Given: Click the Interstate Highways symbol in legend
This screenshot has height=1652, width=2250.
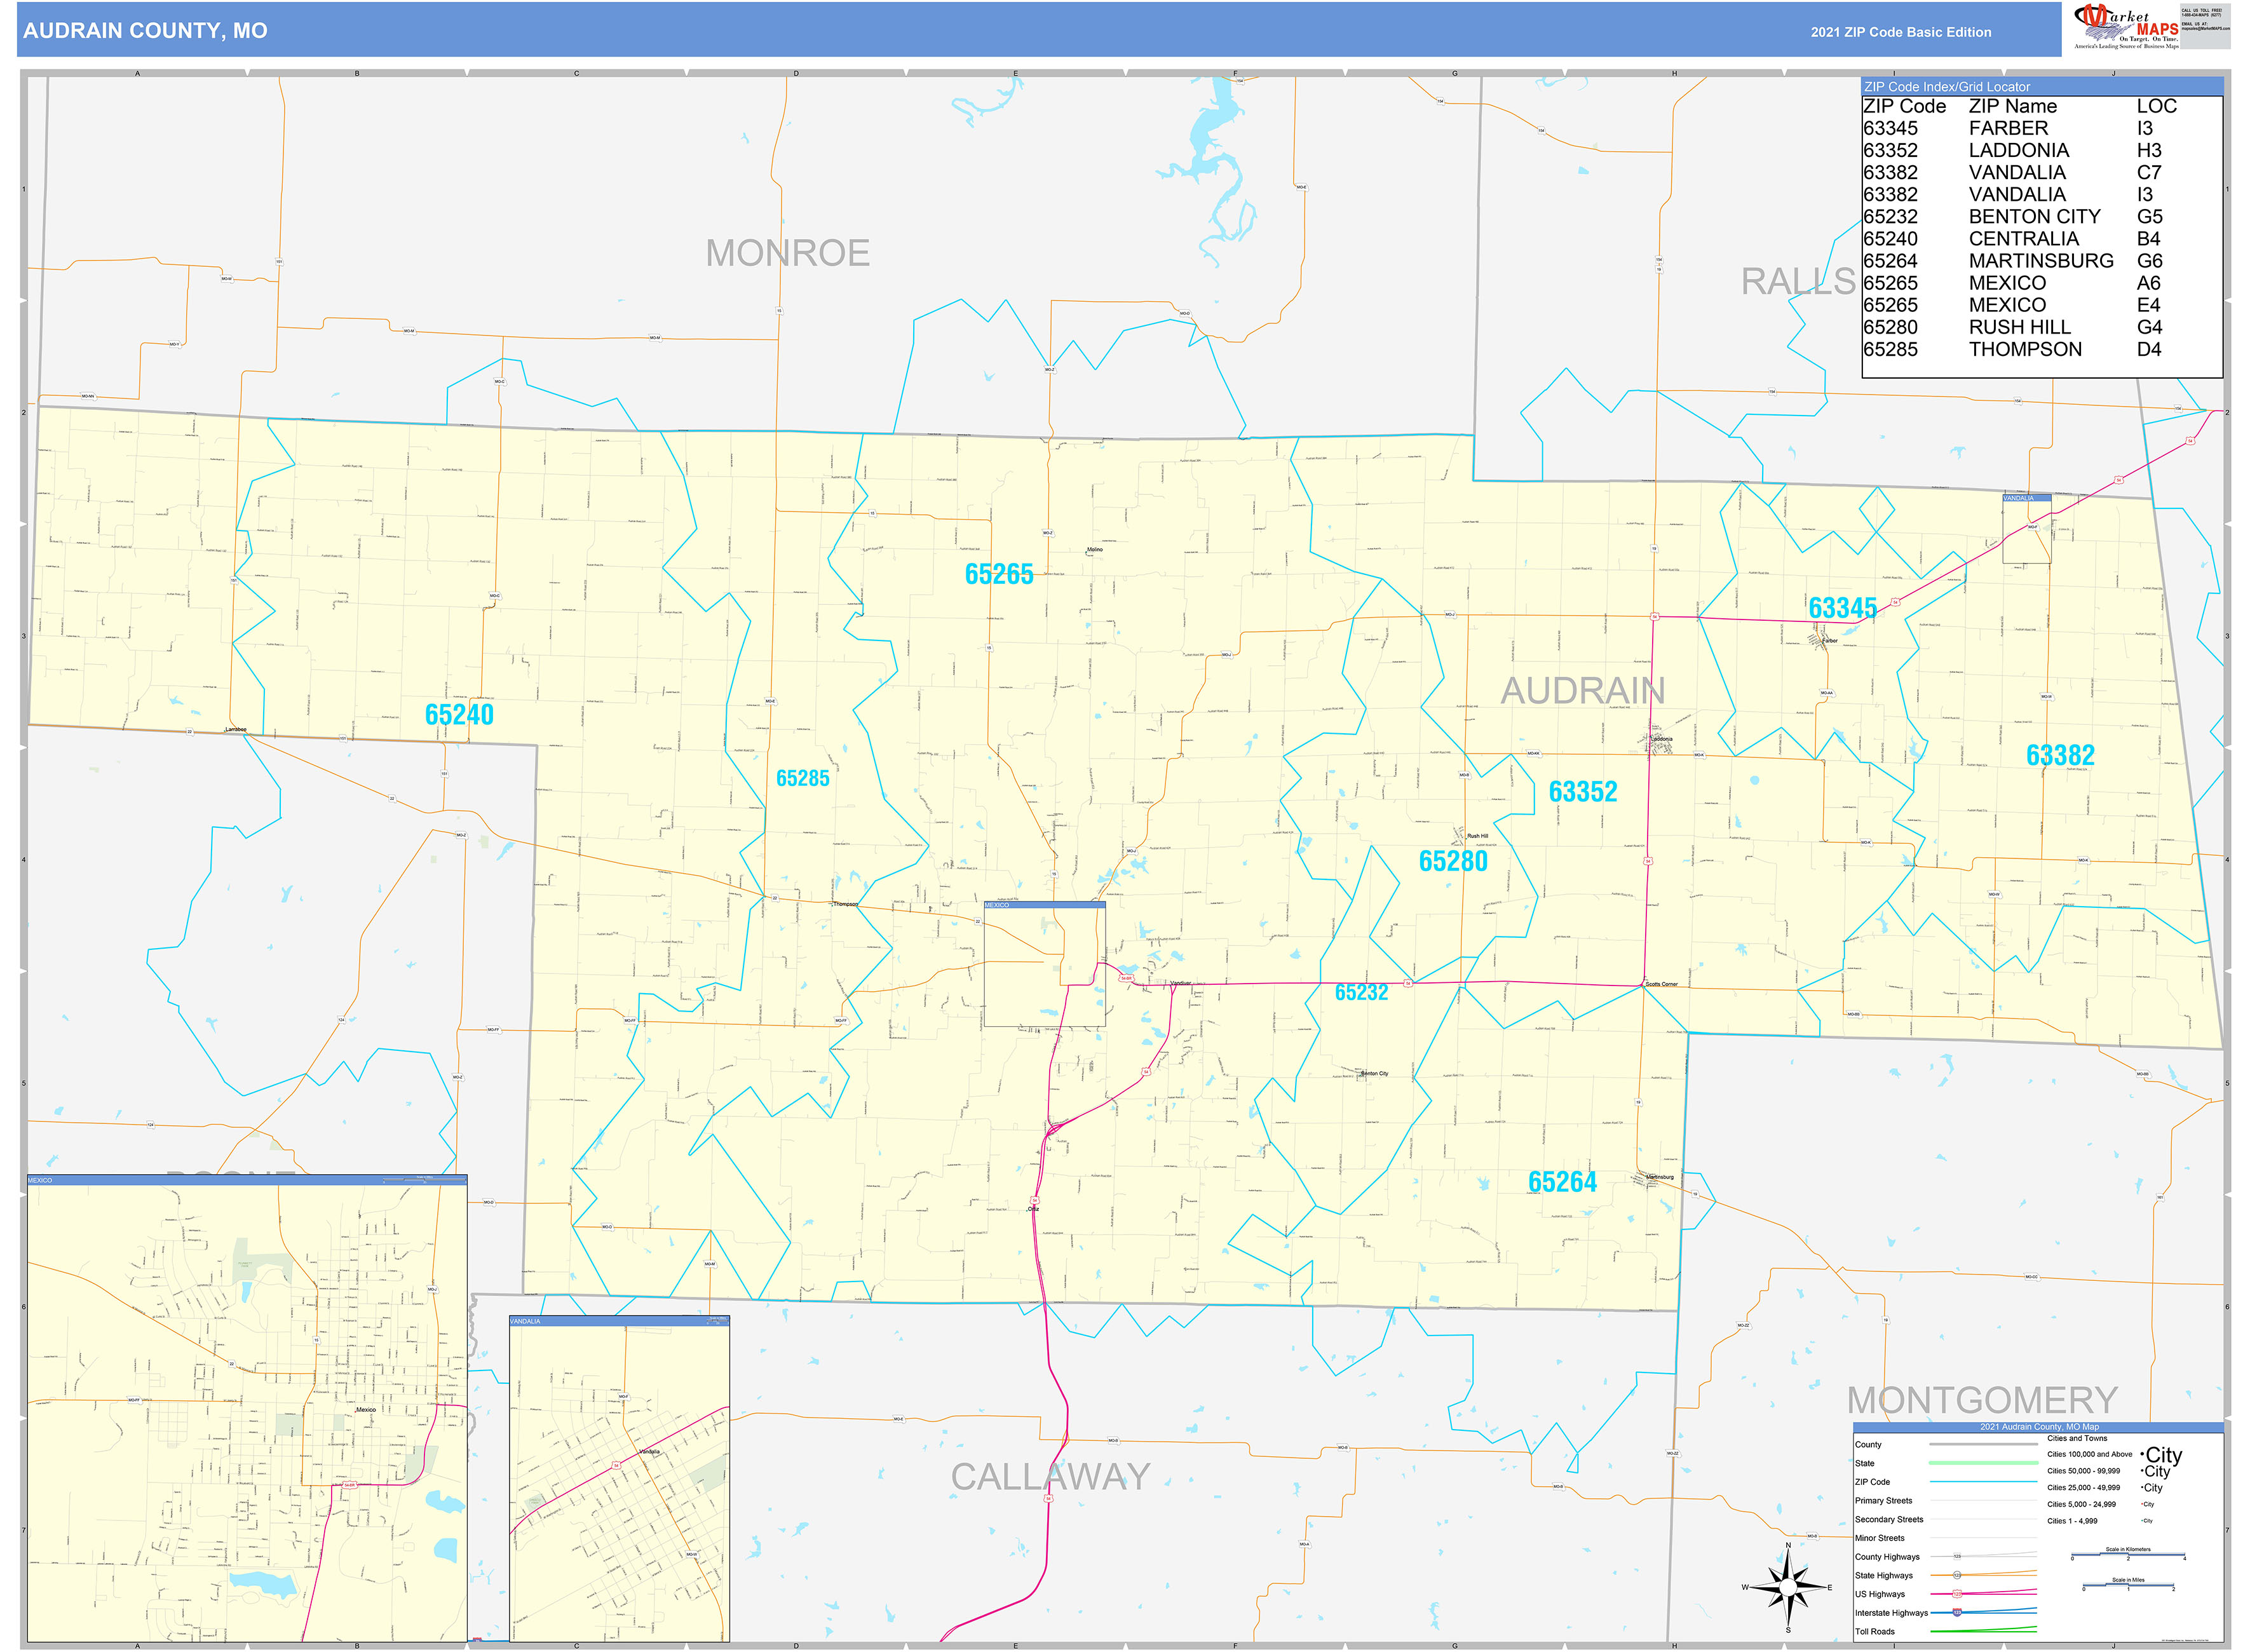Looking at the screenshot, I should (x=1957, y=1613).
